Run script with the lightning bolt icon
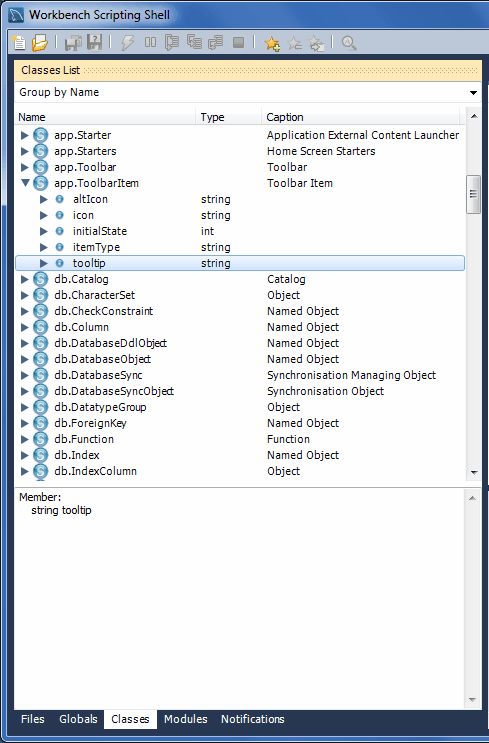This screenshot has height=743, width=489. [x=127, y=43]
